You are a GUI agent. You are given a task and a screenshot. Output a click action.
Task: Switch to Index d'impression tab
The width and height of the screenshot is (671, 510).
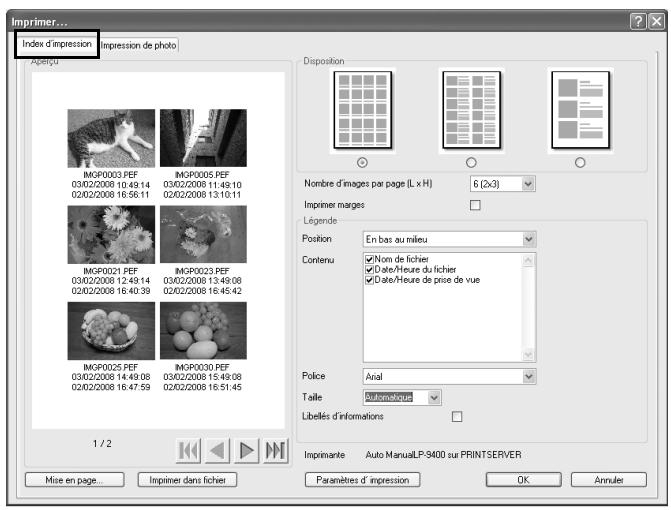tap(57, 44)
